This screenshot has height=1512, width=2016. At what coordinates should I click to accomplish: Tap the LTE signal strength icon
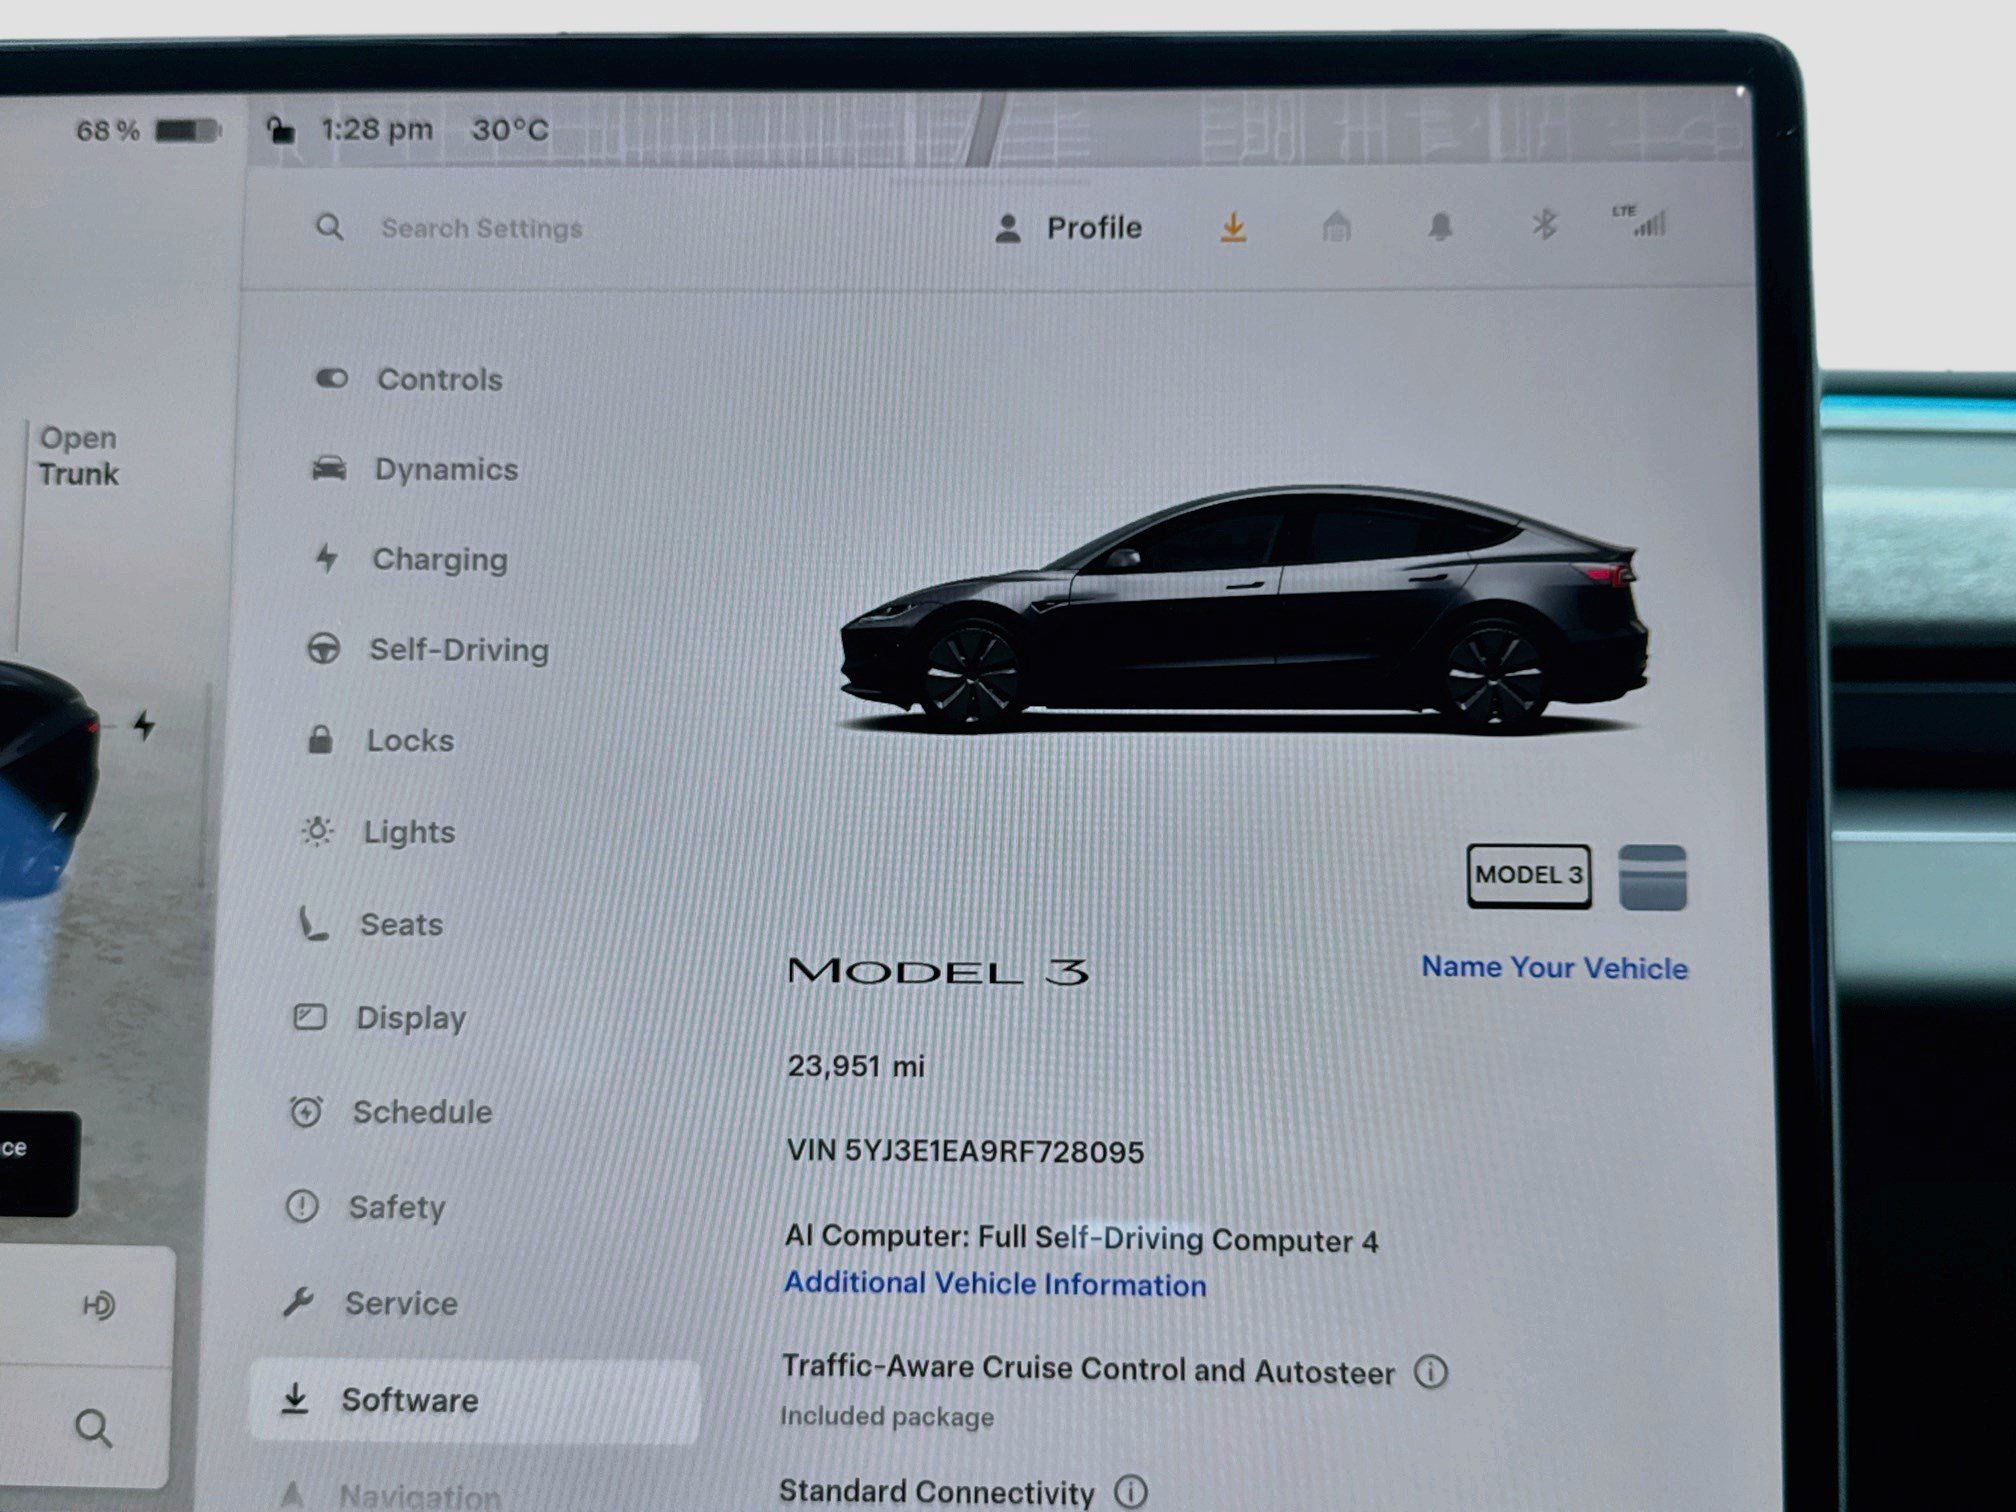coord(1640,220)
